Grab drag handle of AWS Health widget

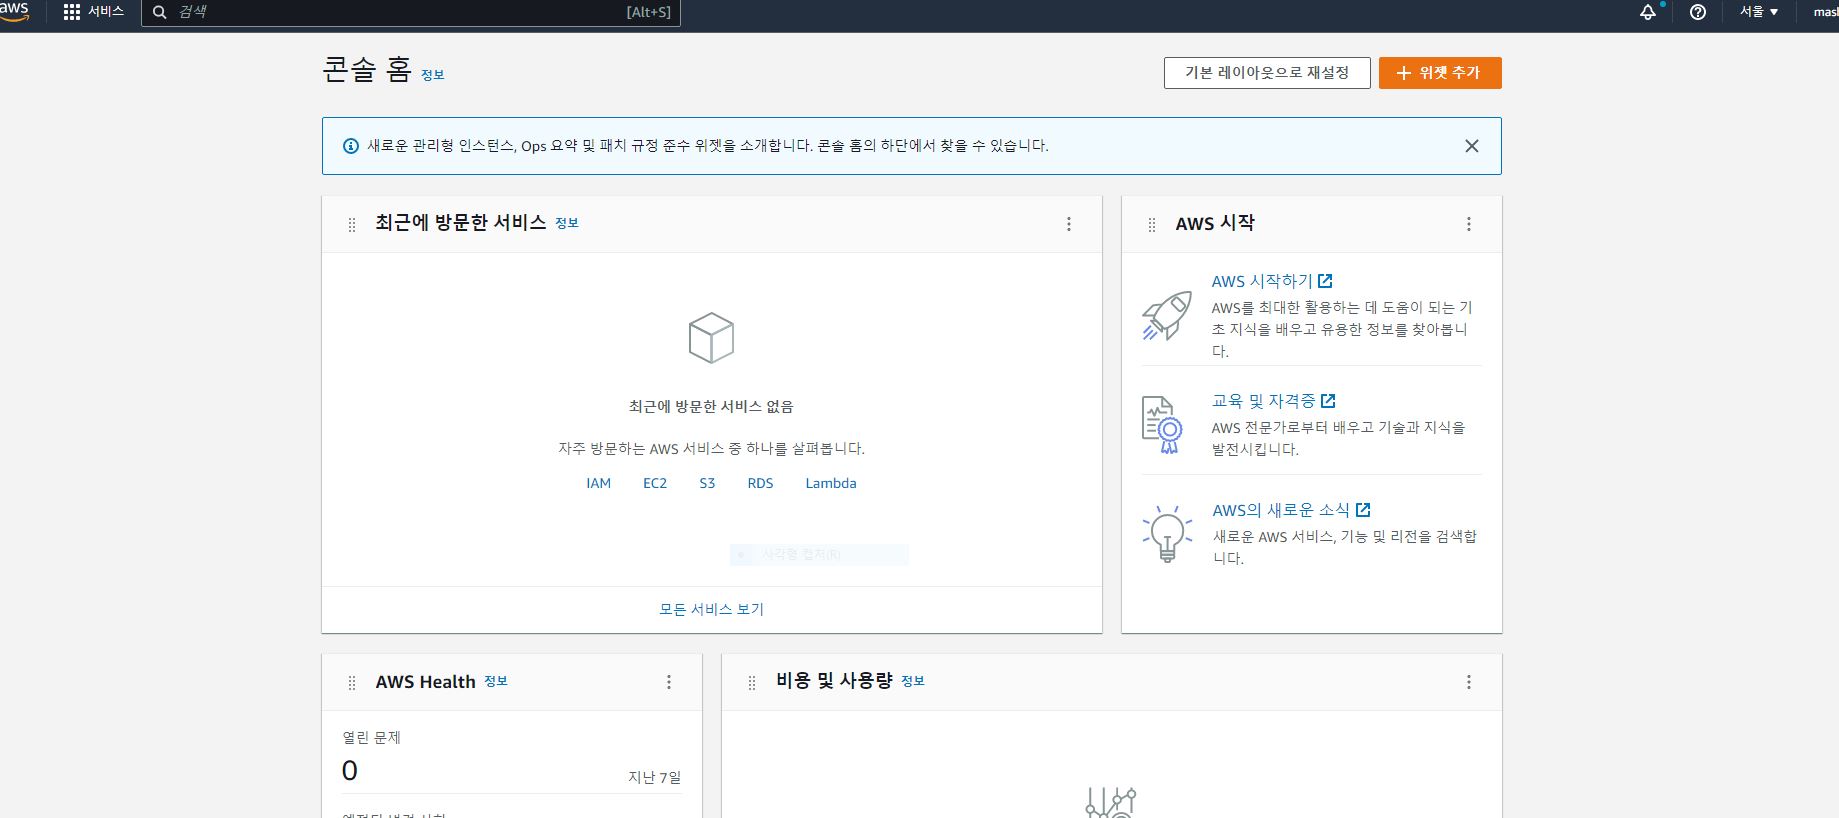pos(352,683)
